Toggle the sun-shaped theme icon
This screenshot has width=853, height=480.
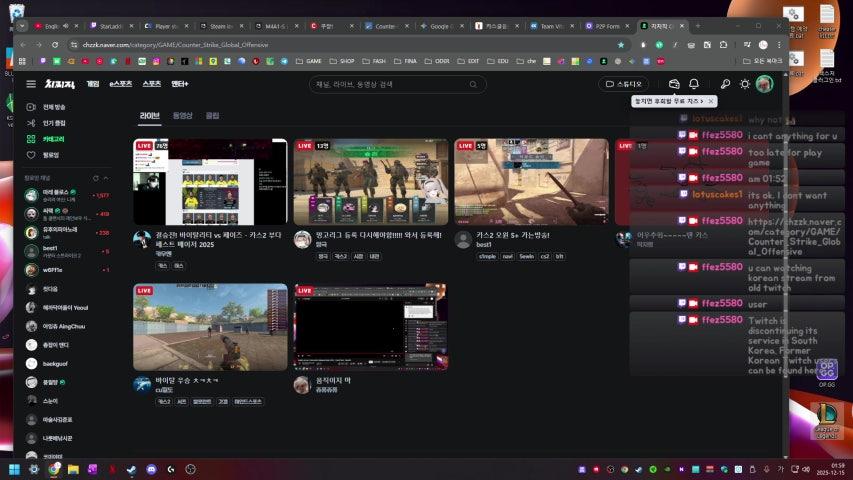coord(744,84)
